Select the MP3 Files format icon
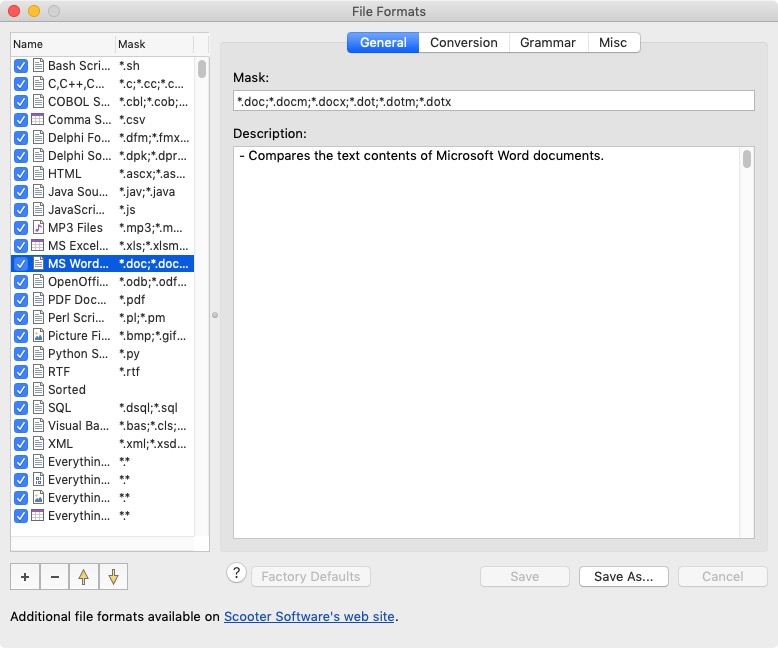 coord(38,228)
